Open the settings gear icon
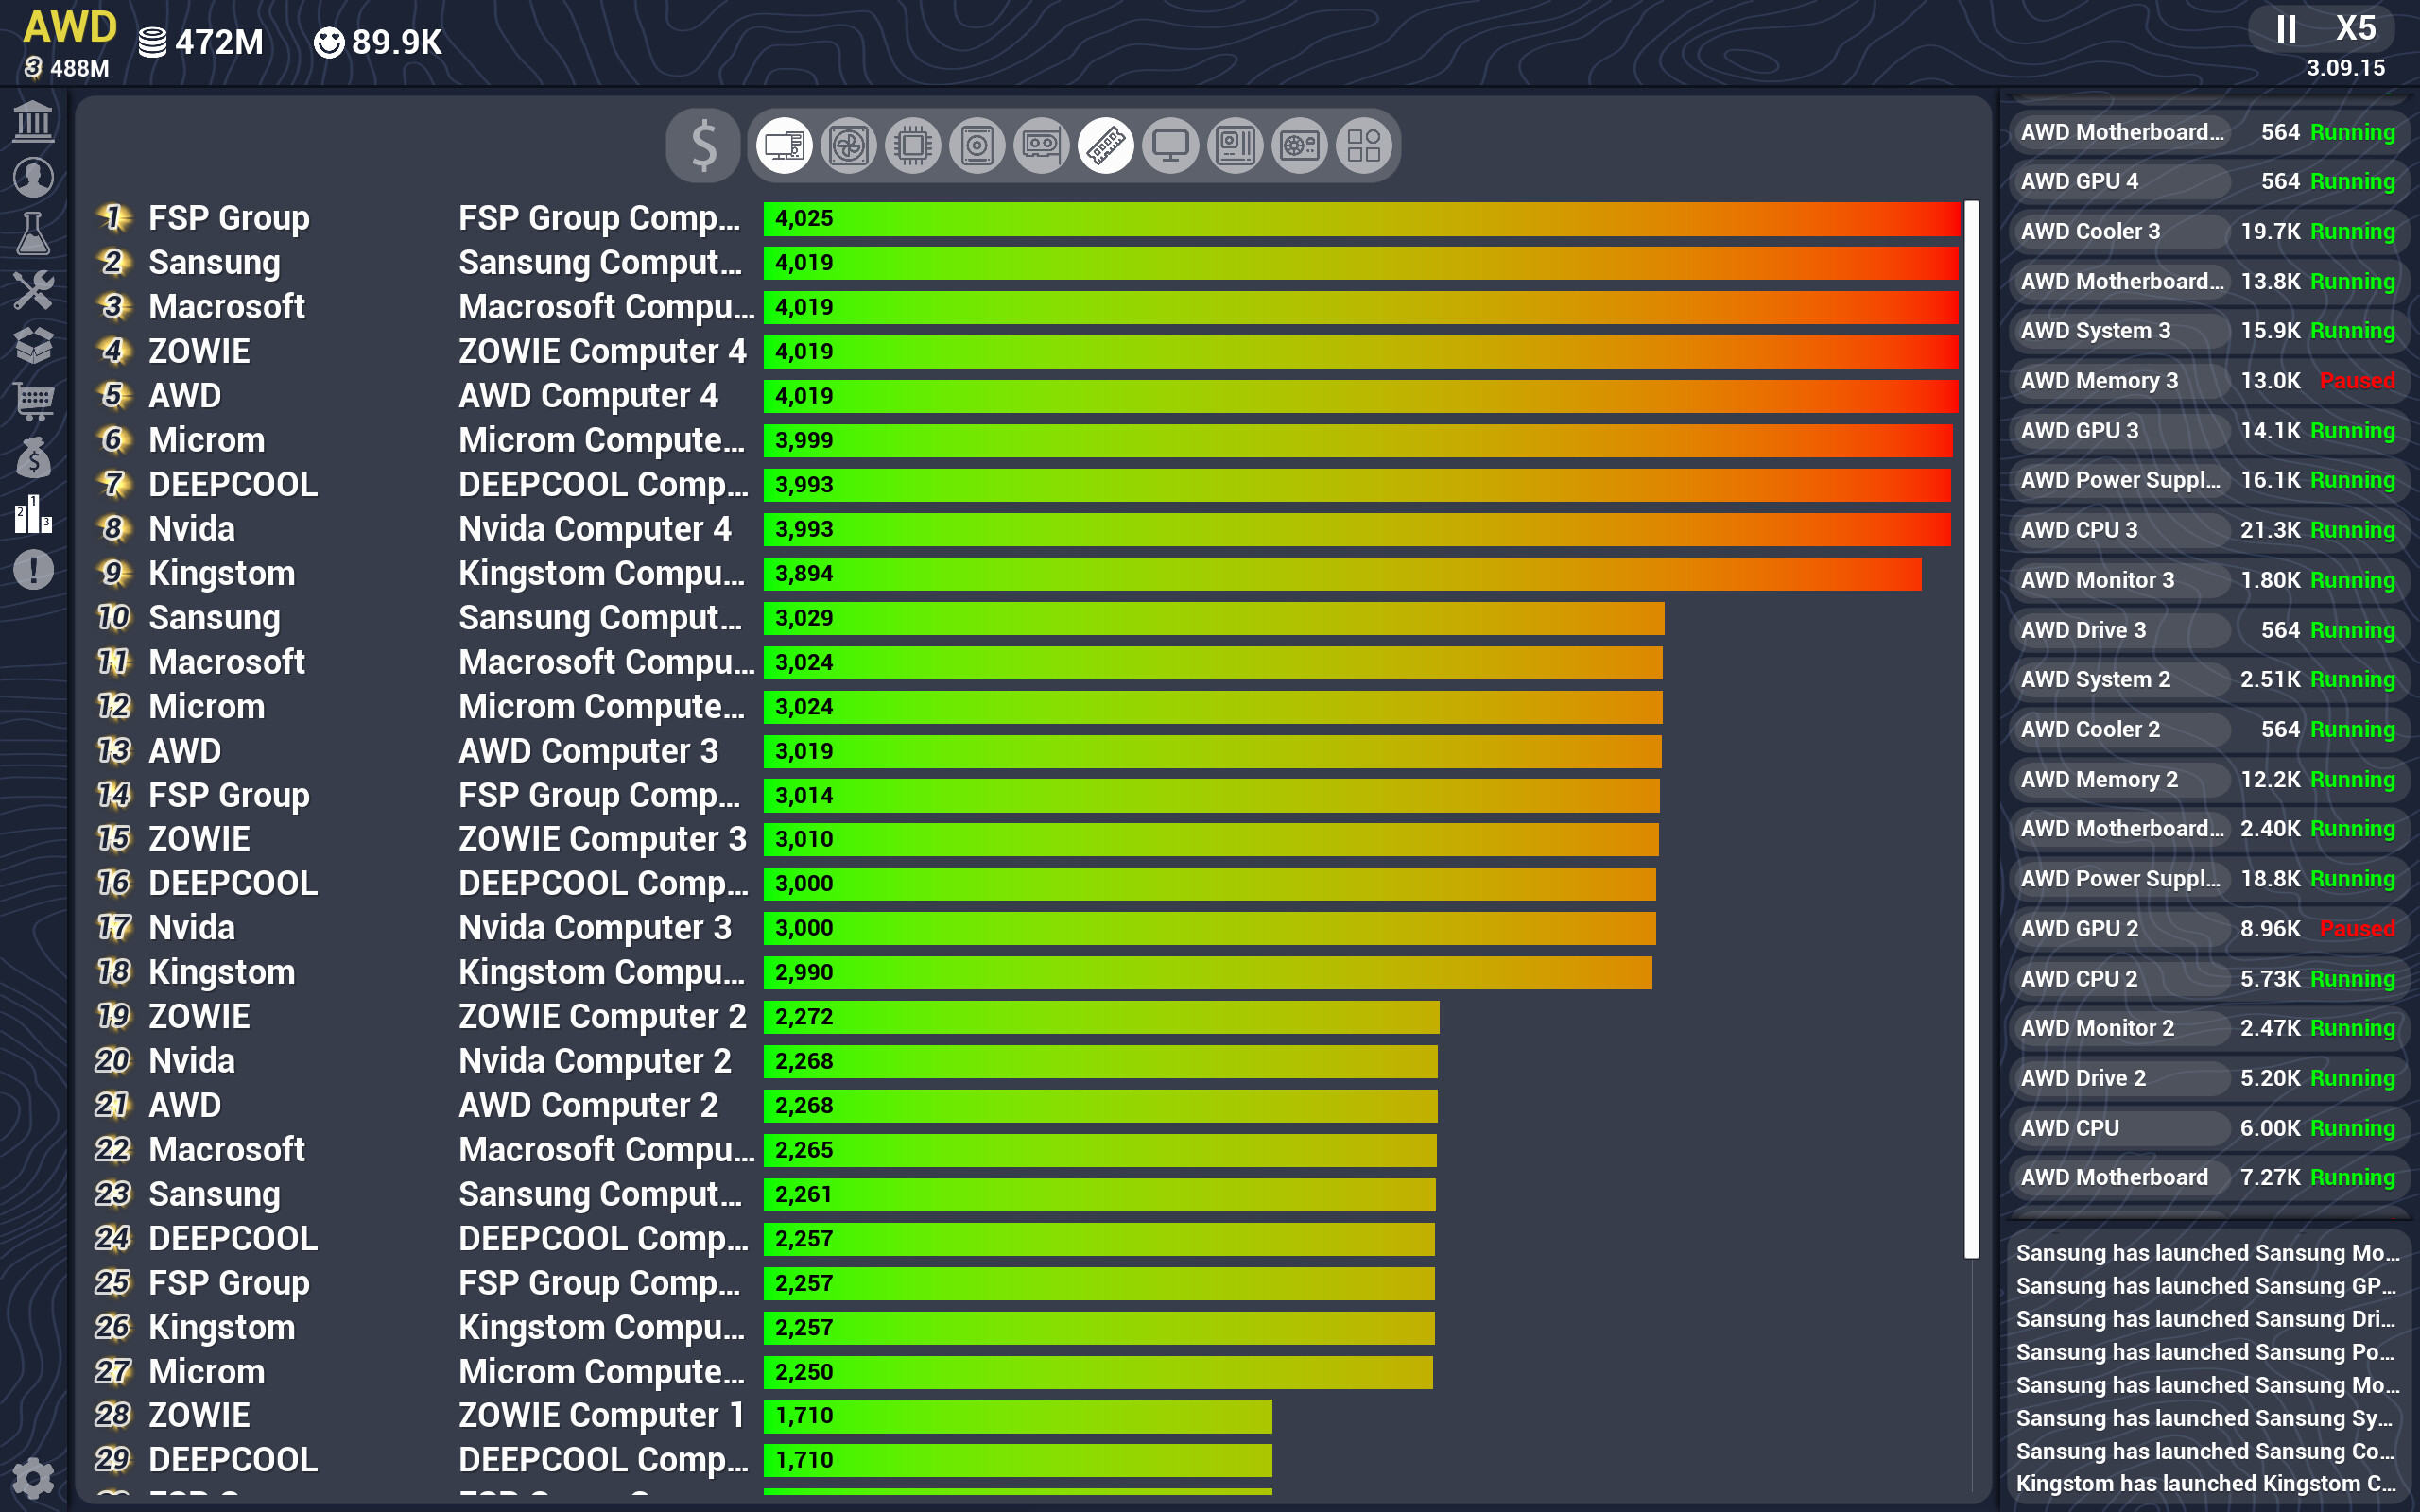 coord(33,1478)
